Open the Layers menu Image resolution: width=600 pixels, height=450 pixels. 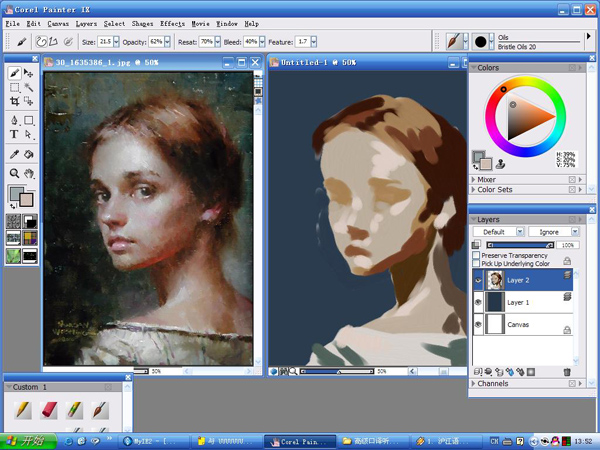[x=86, y=24]
